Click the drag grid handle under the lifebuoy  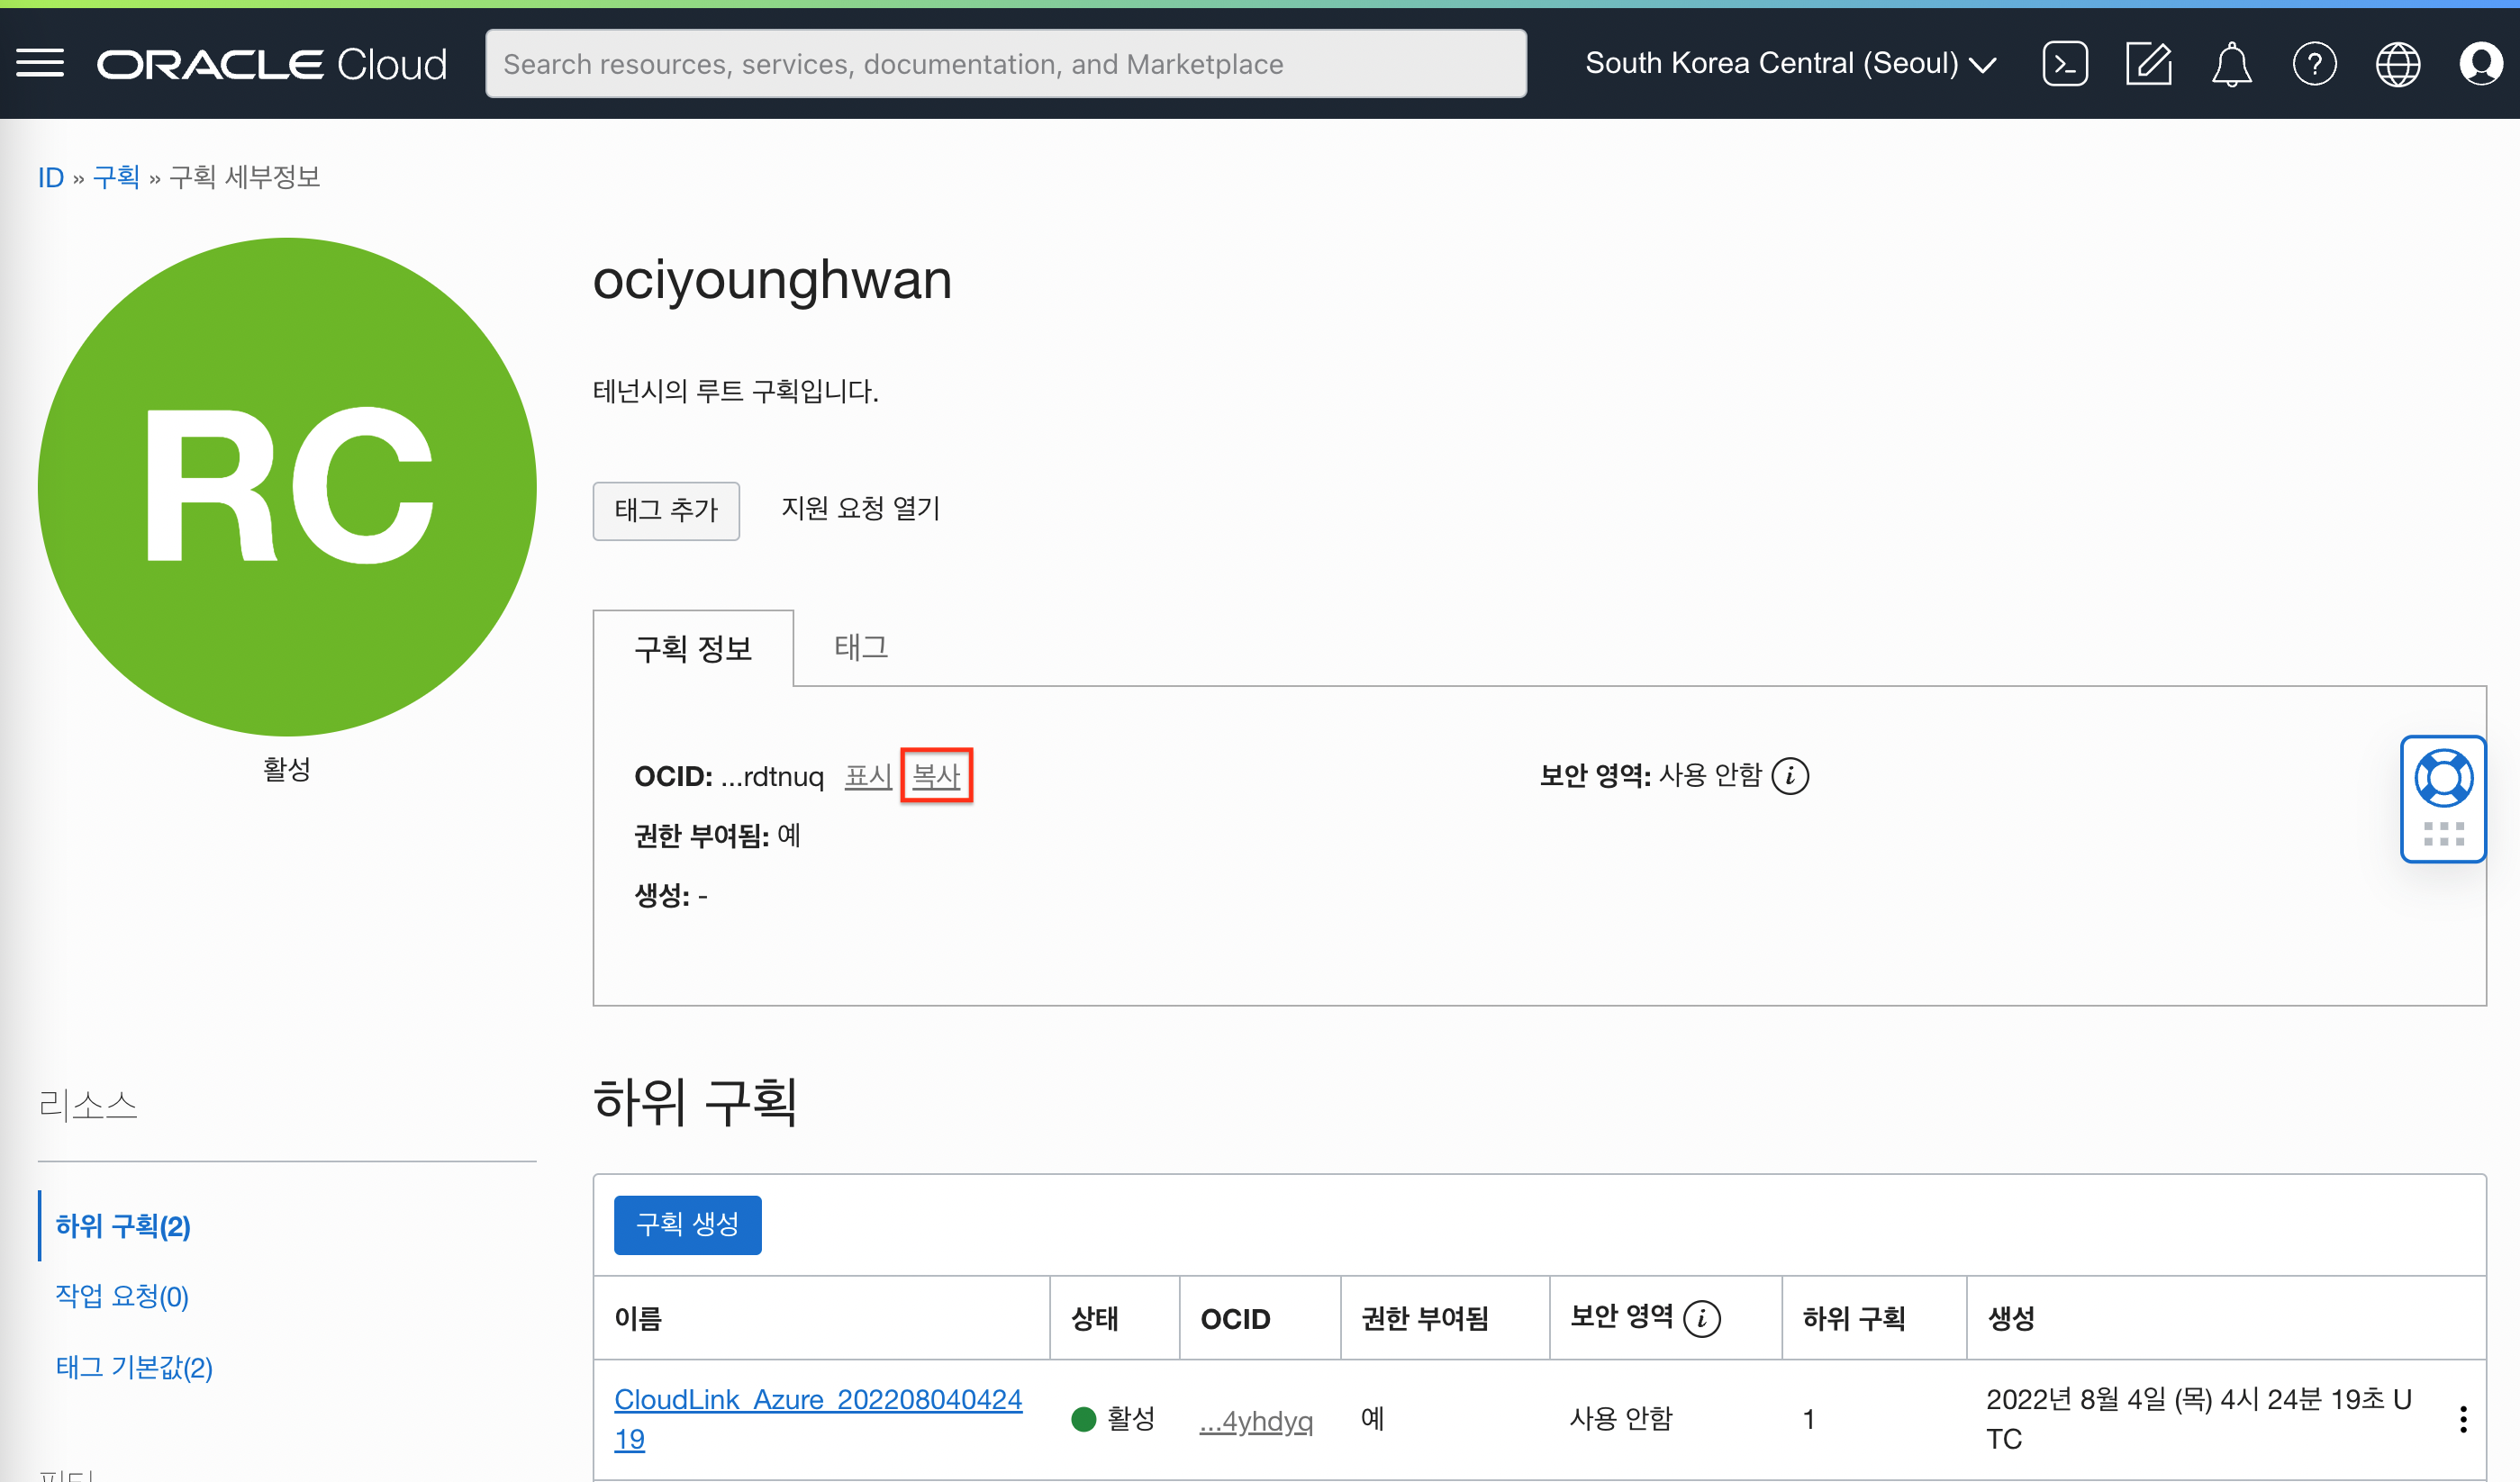tap(2443, 833)
